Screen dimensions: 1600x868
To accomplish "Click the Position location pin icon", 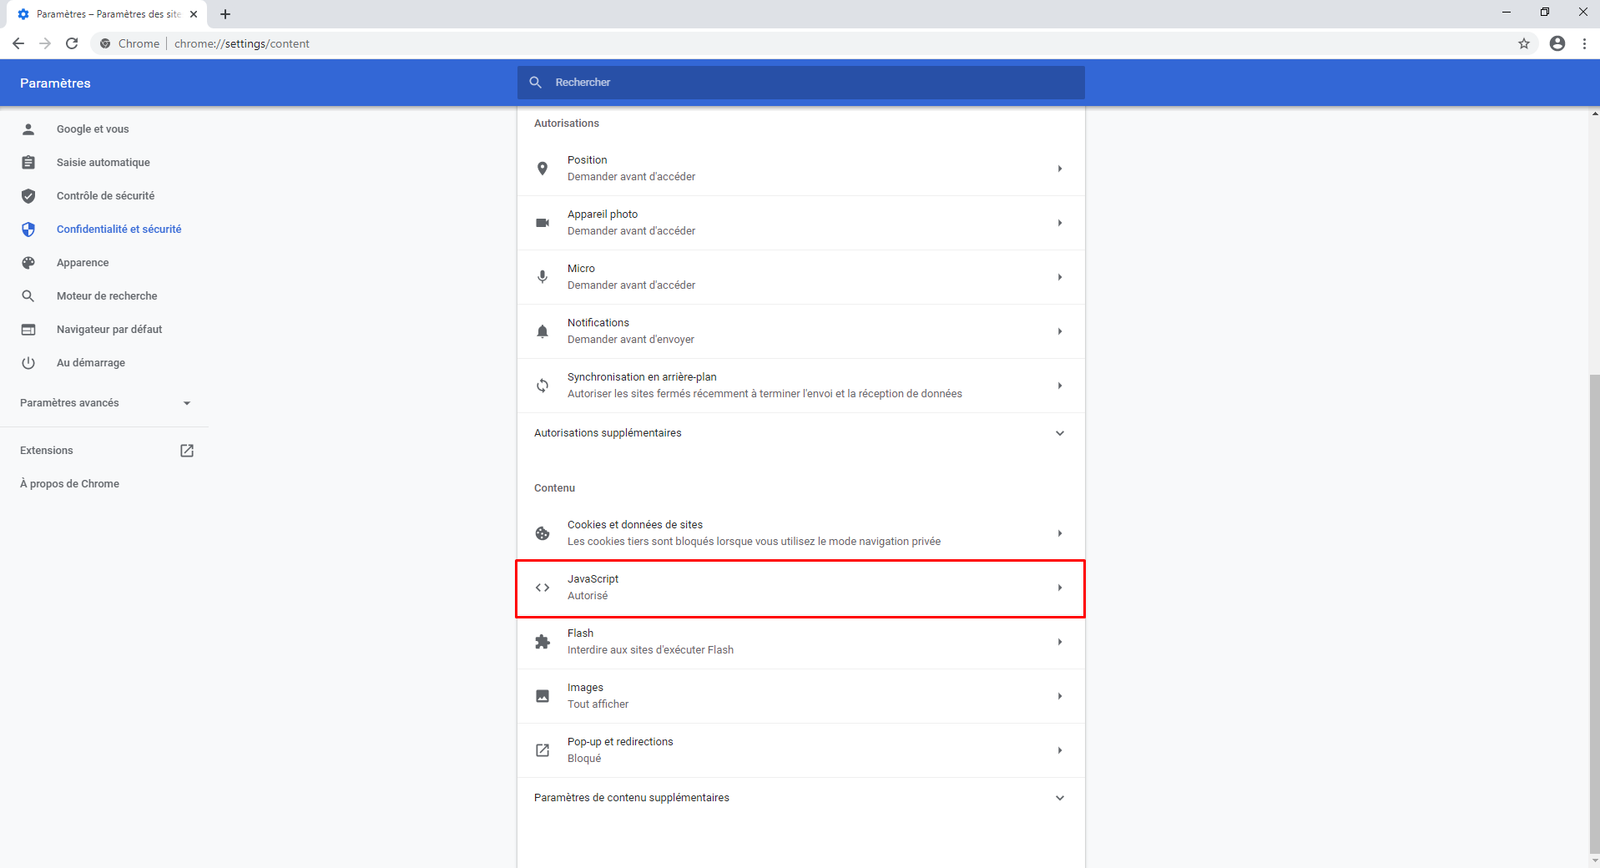I will (542, 168).
